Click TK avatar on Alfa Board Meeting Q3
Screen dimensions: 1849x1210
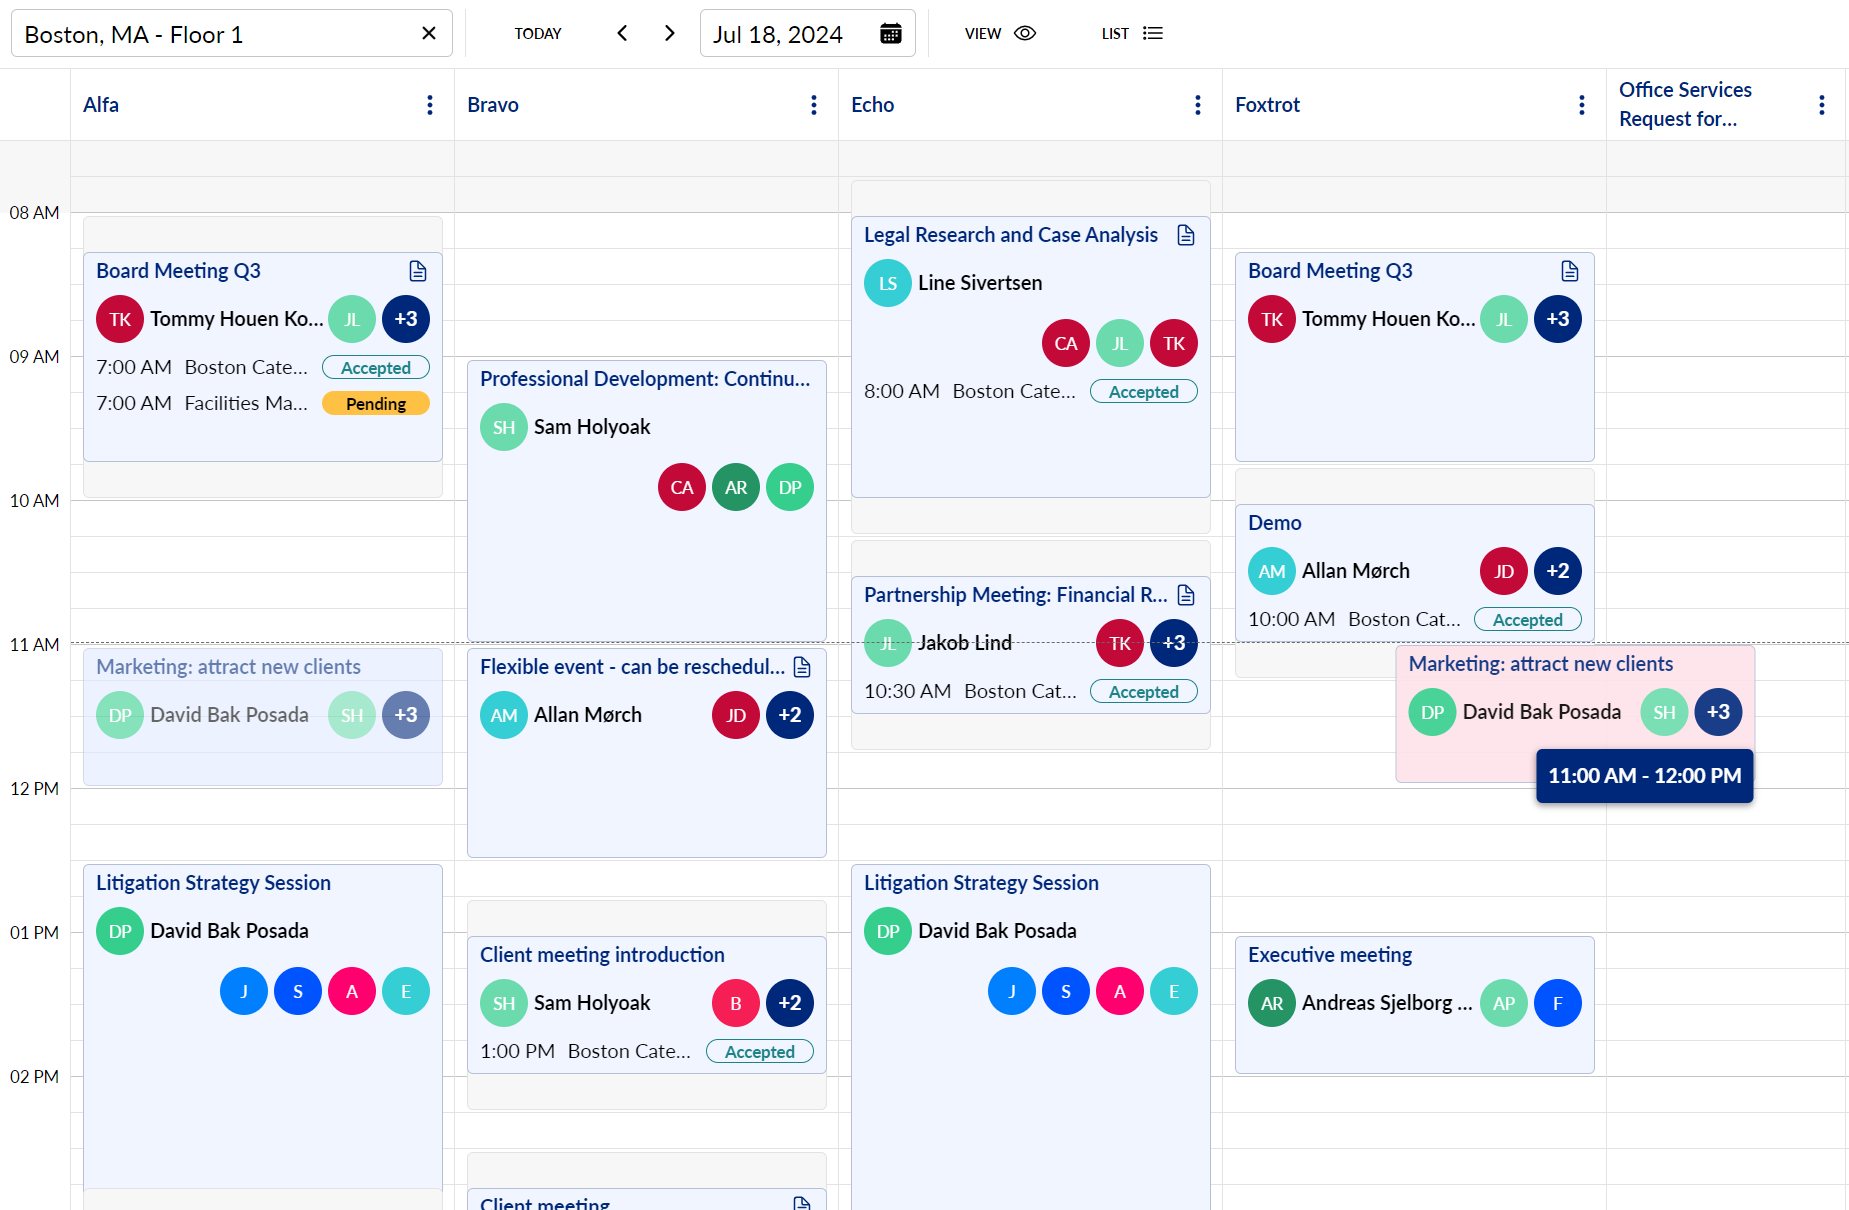[x=120, y=319]
